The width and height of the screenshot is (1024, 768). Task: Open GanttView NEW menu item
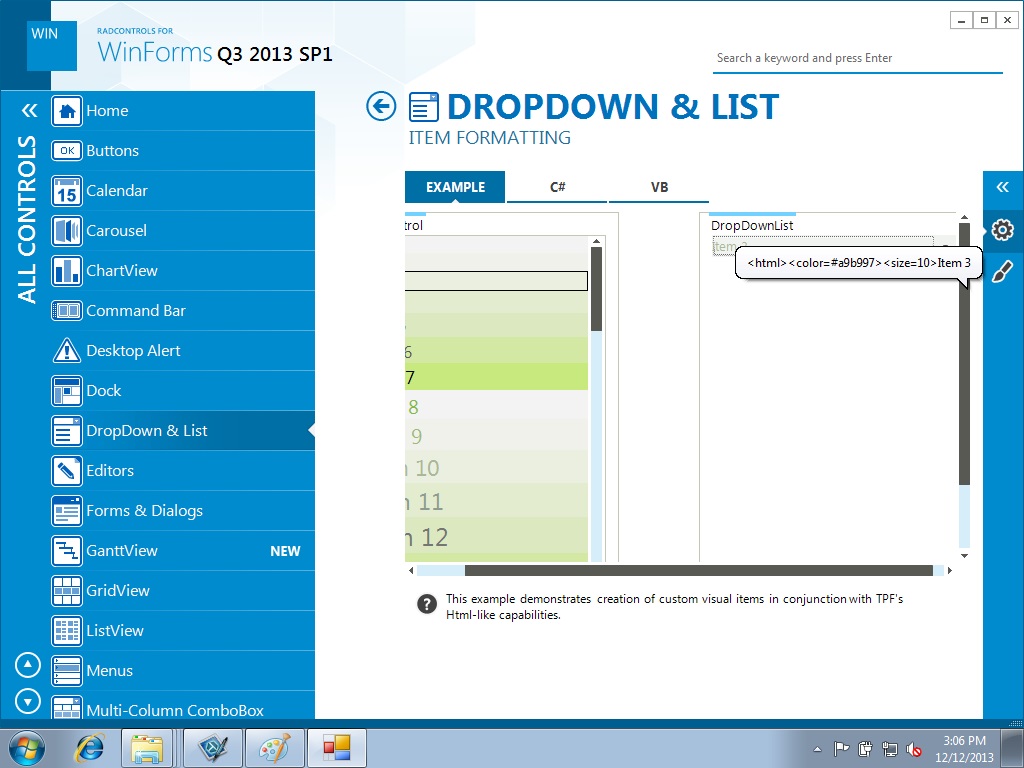[x=183, y=551]
